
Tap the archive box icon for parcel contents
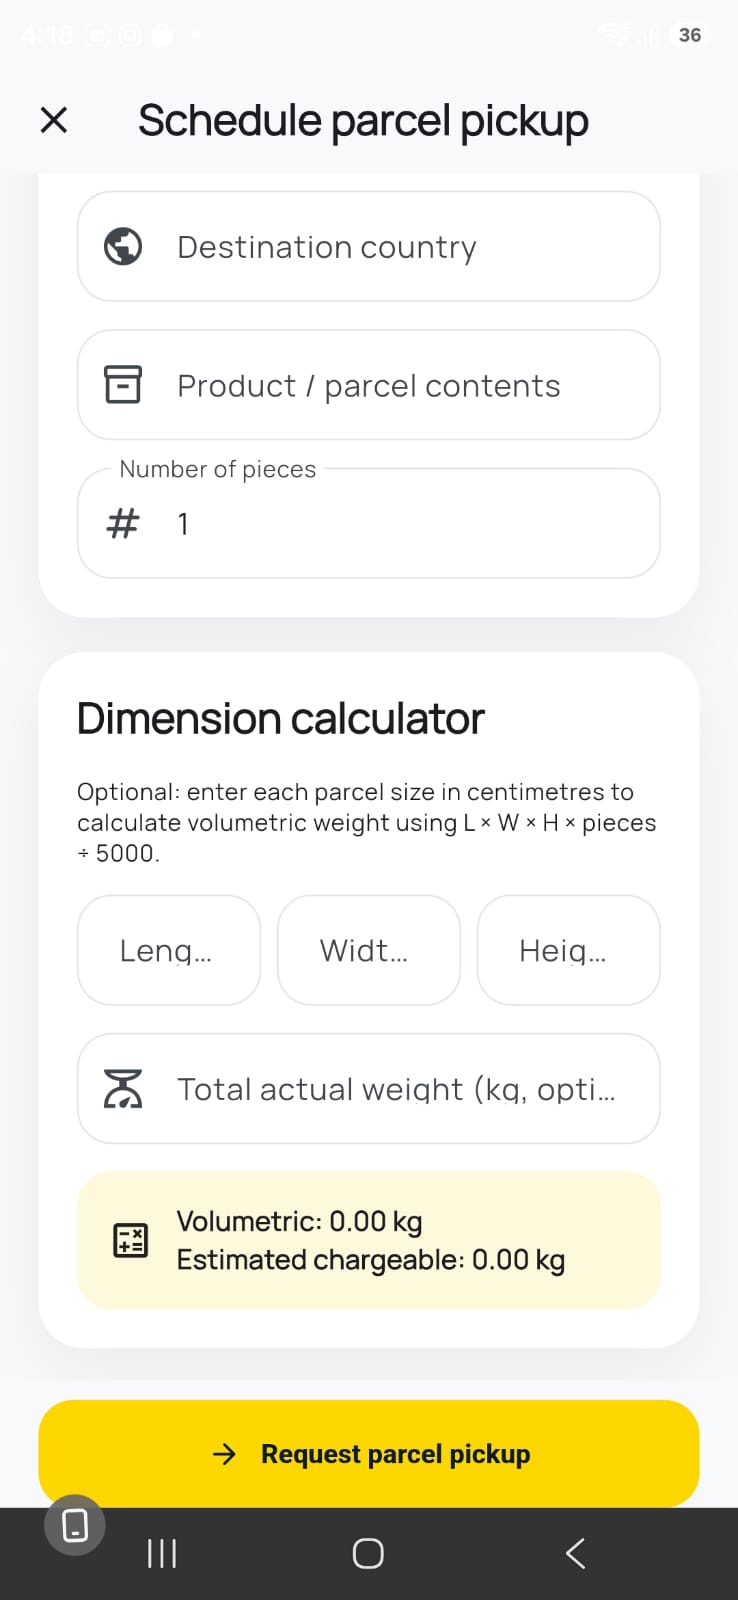tap(123, 385)
